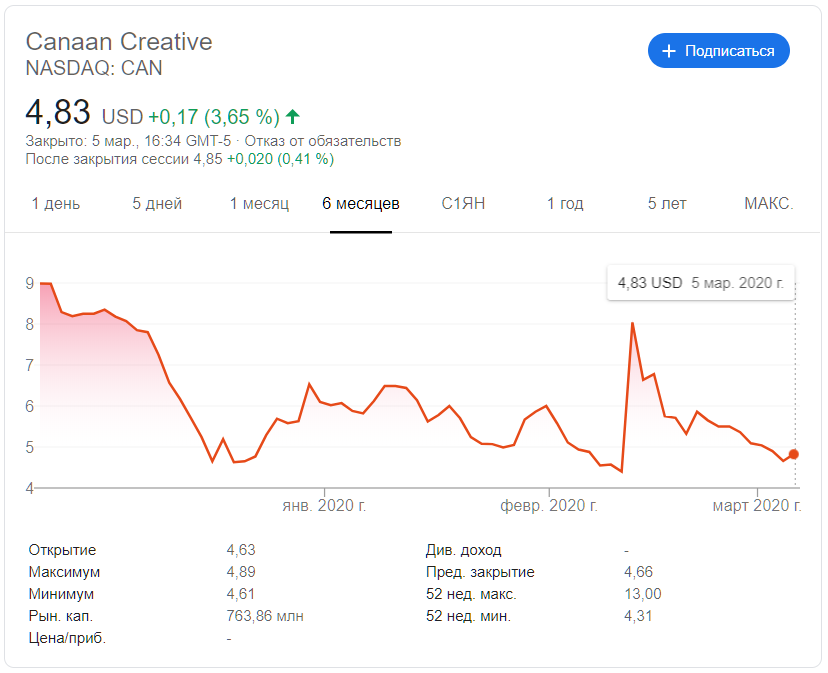Click the chart tooltip 4,83 USD

[650, 283]
